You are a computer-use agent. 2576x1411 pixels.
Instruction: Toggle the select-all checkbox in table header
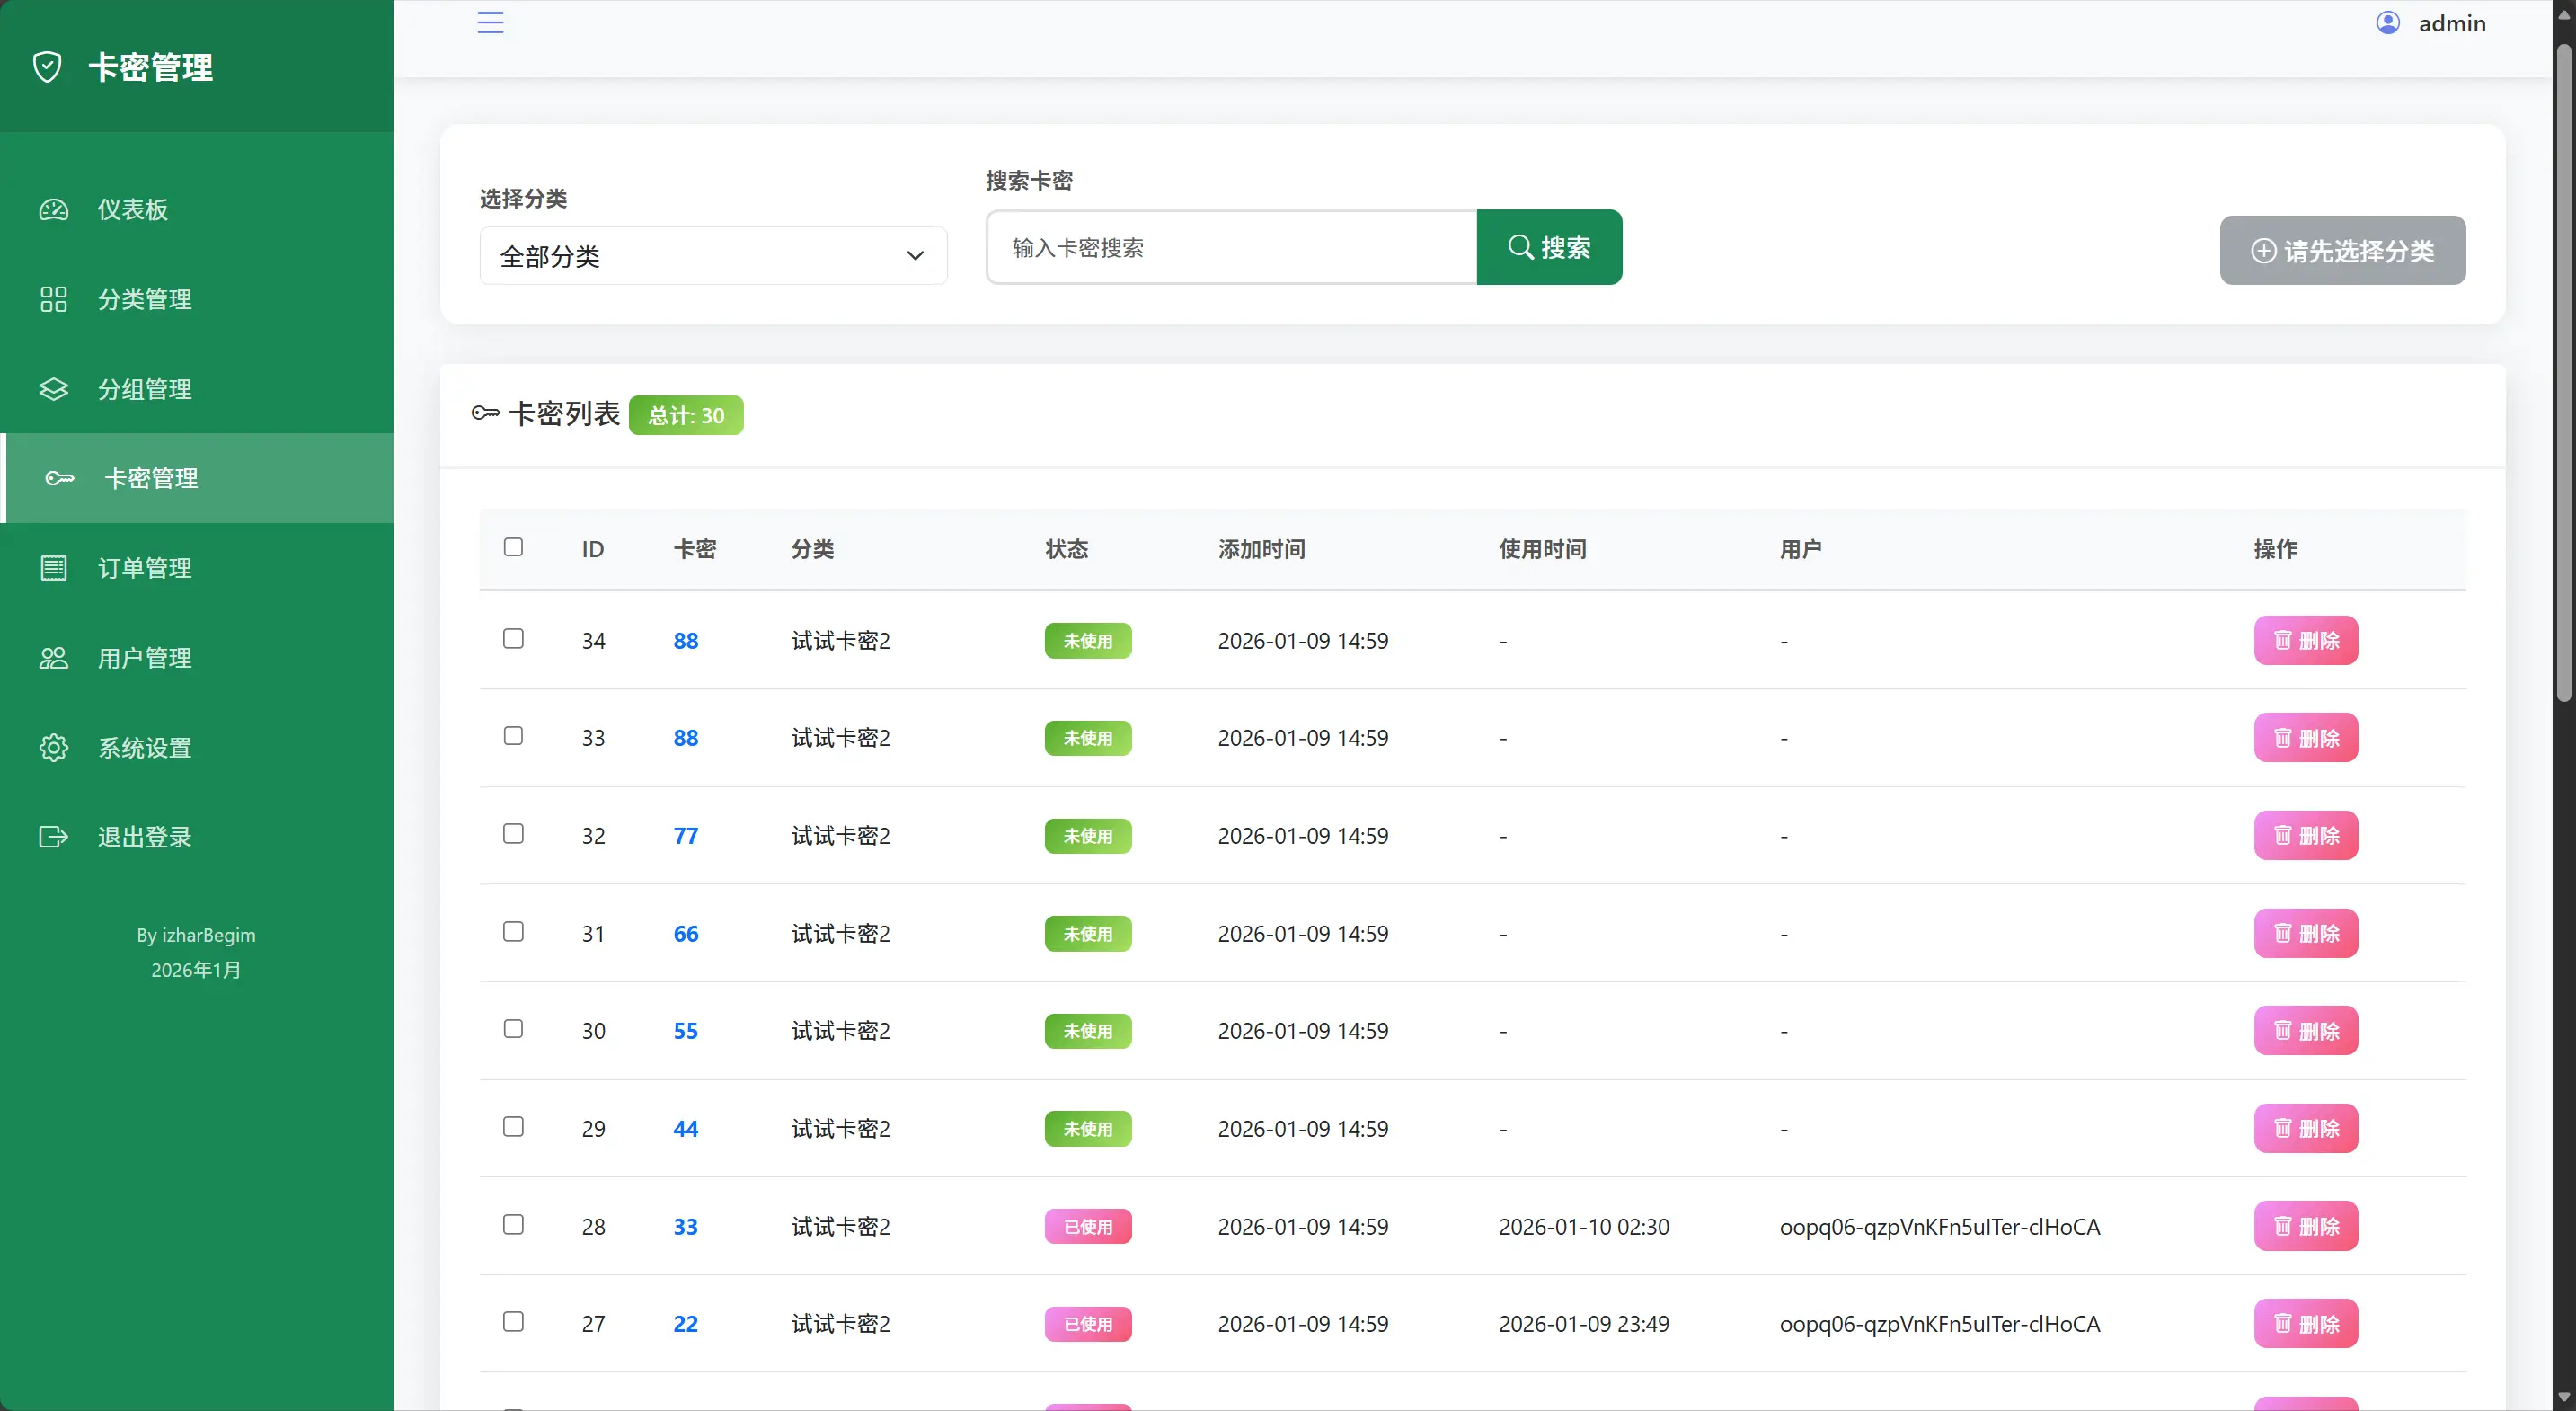tap(513, 547)
